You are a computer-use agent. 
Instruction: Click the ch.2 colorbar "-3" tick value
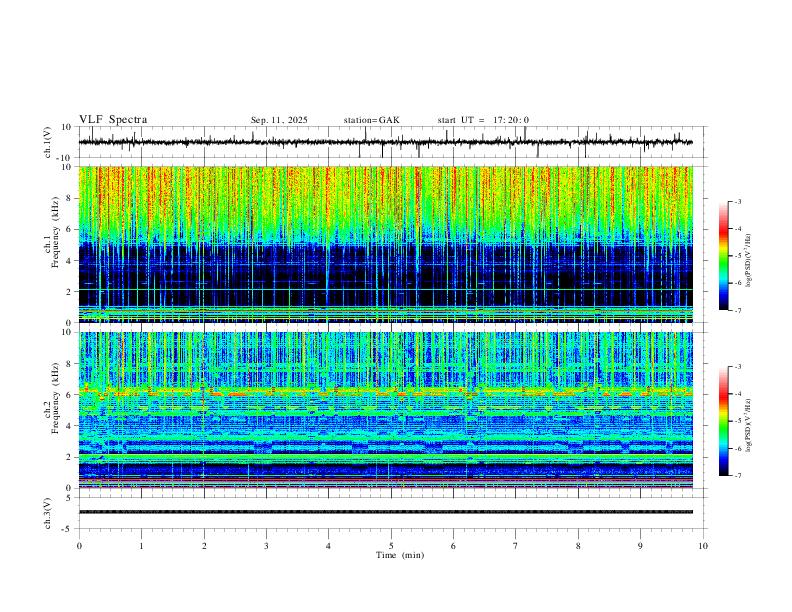tap(737, 367)
